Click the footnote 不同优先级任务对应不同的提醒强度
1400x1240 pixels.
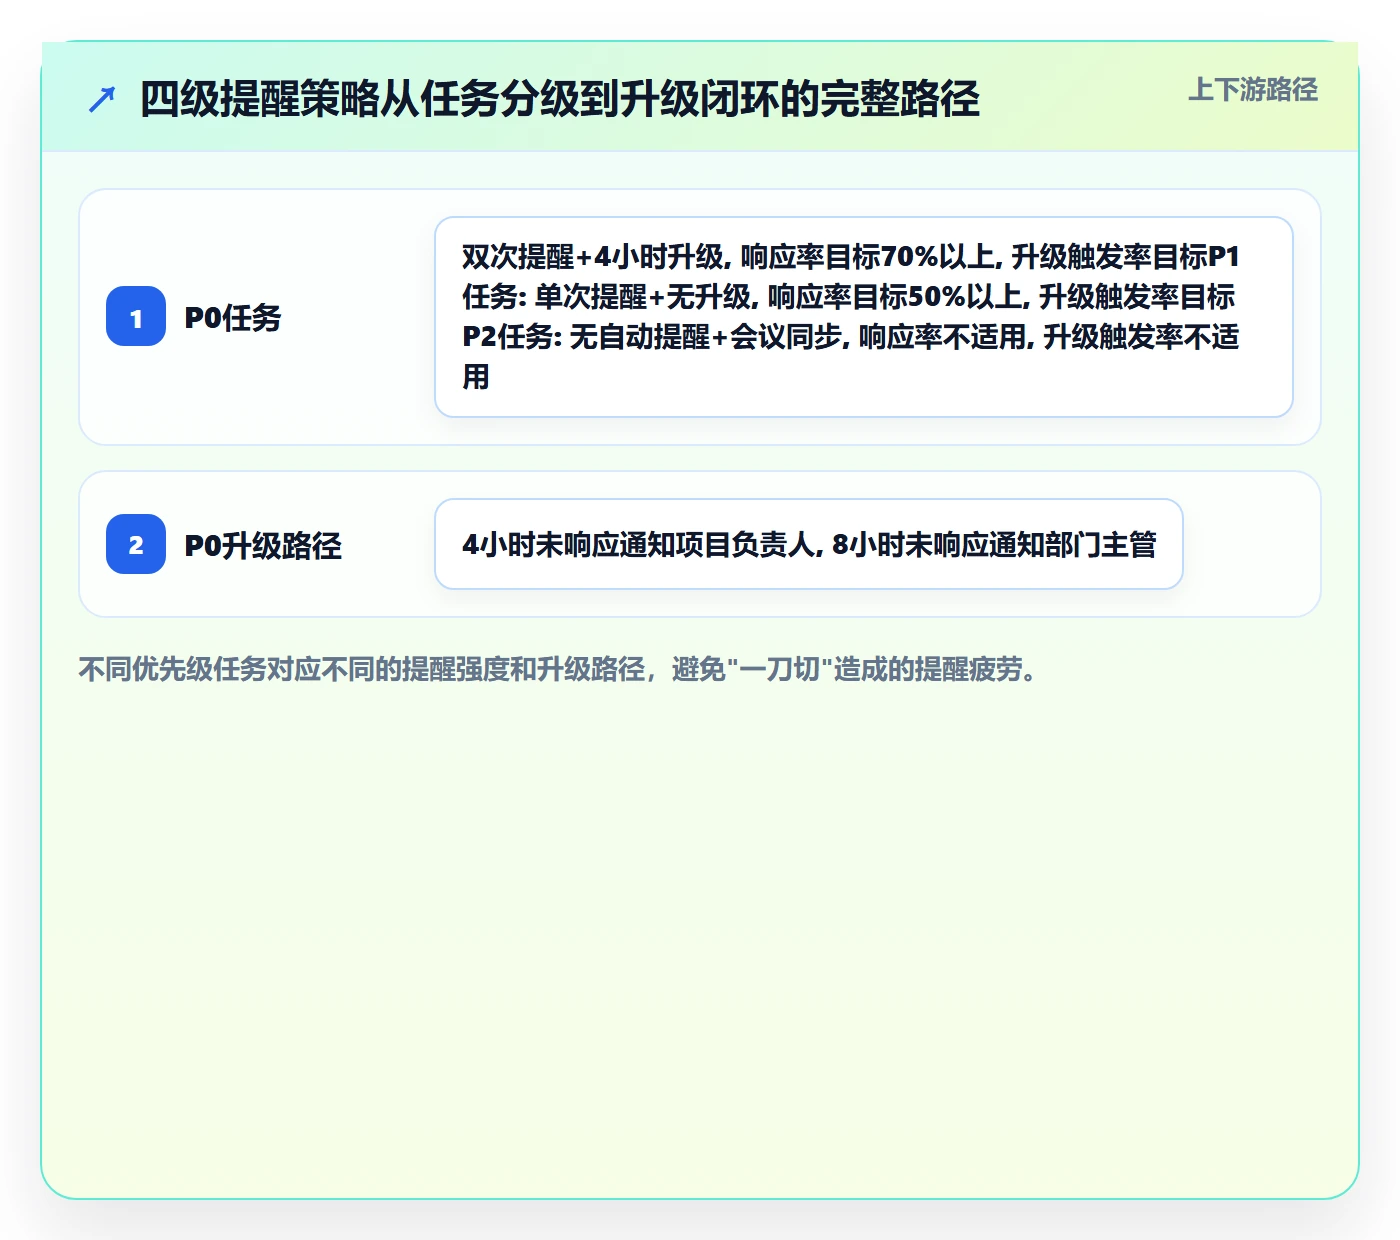[x=558, y=669]
